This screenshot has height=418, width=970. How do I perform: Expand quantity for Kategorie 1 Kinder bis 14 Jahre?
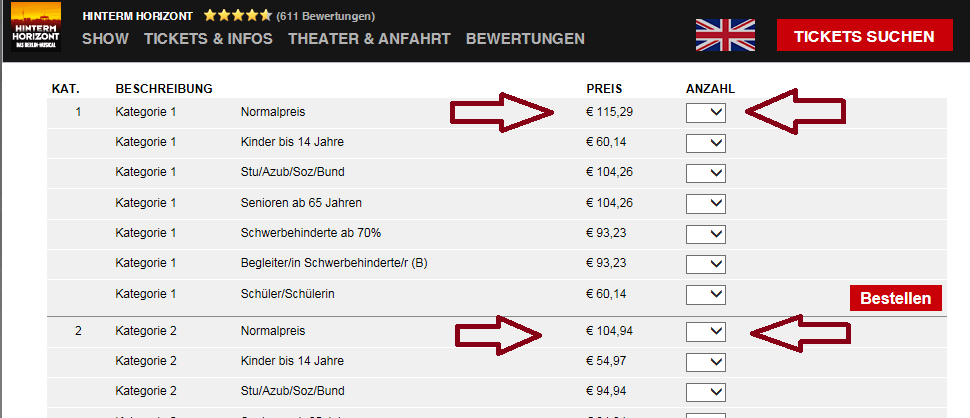[706, 143]
